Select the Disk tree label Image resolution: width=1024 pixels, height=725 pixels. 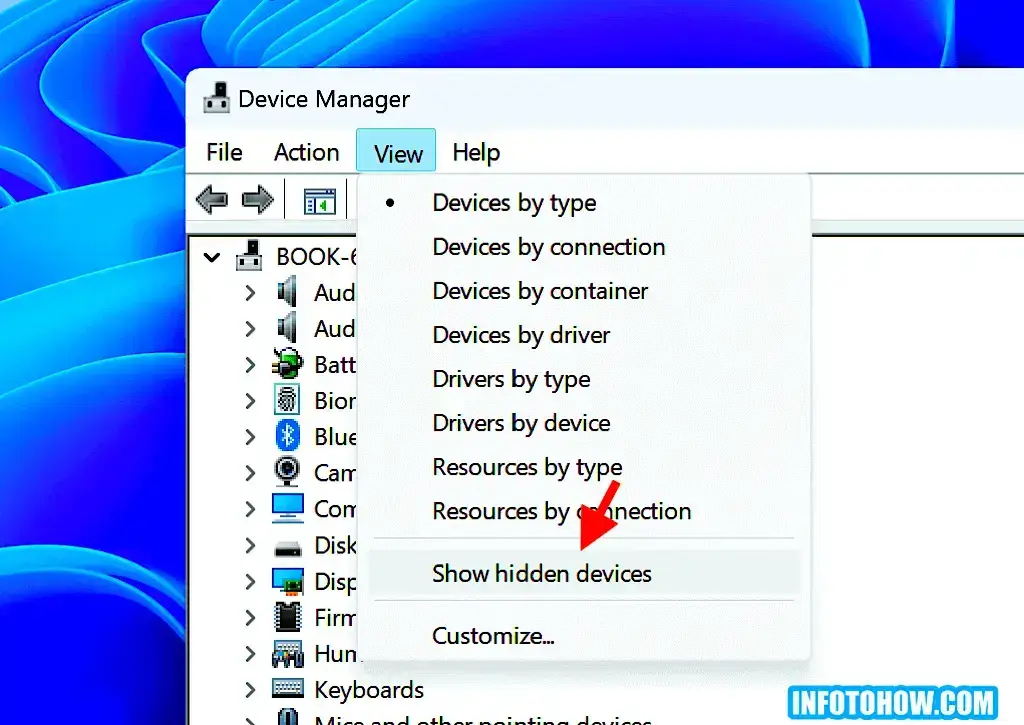pyautogui.click(x=335, y=545)
